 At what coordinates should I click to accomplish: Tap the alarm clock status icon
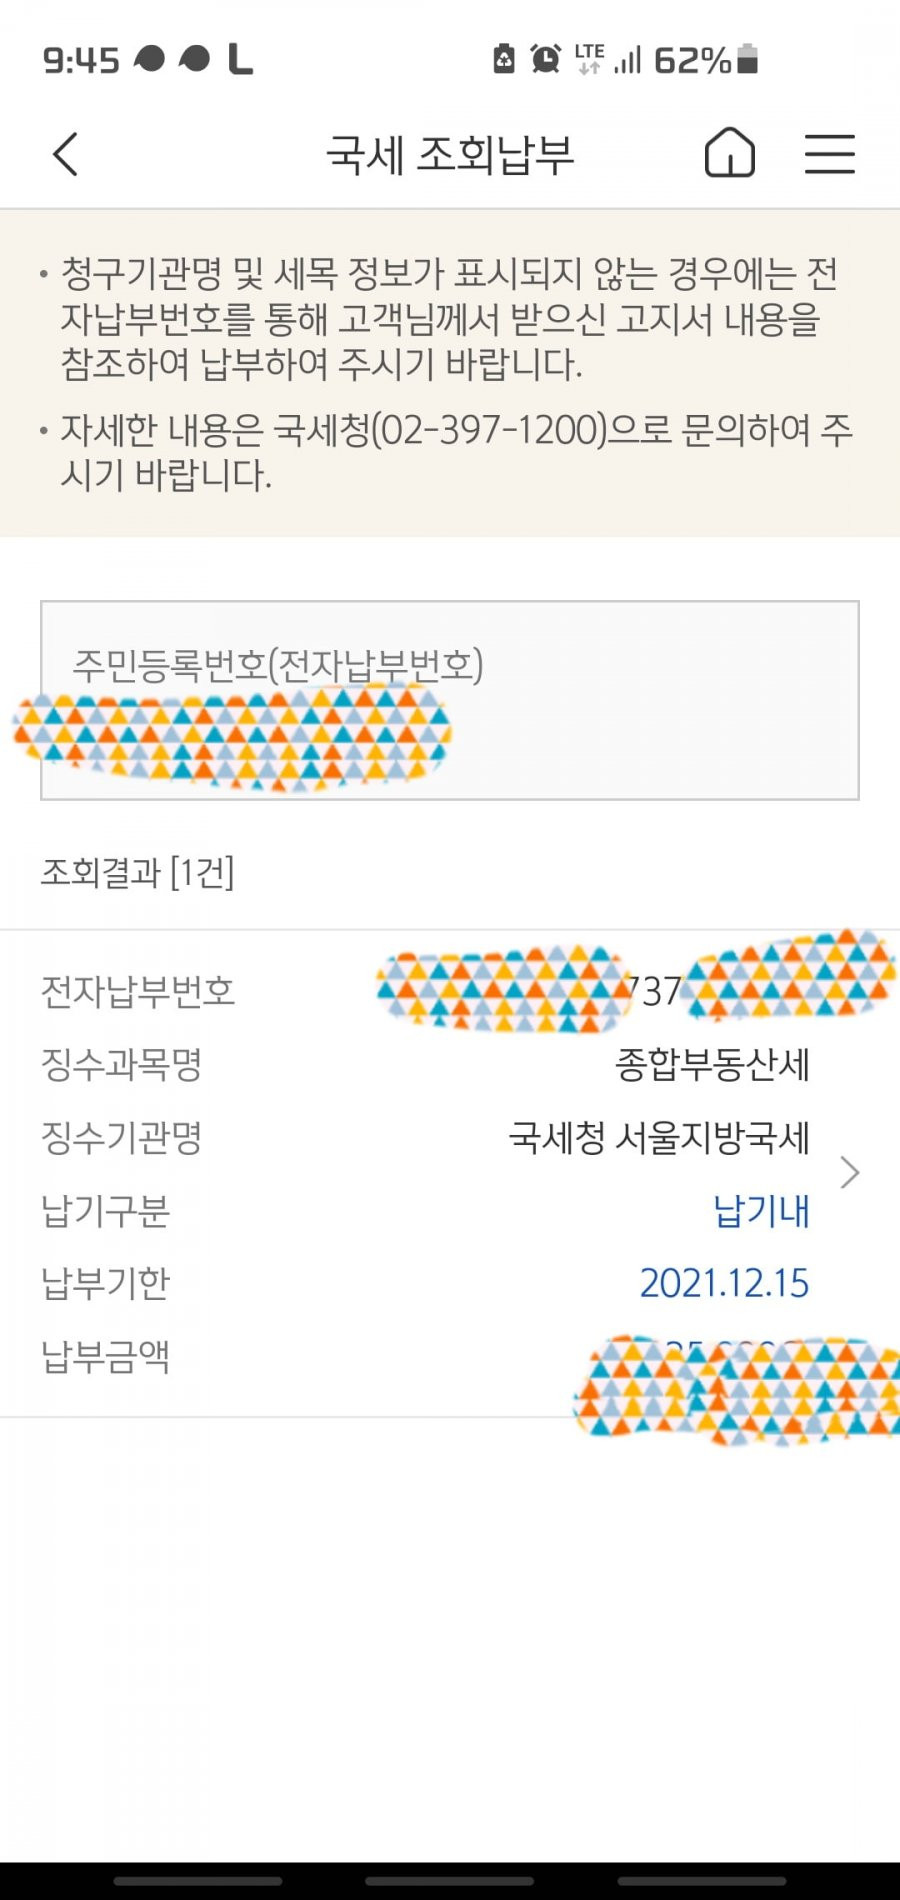545,59
